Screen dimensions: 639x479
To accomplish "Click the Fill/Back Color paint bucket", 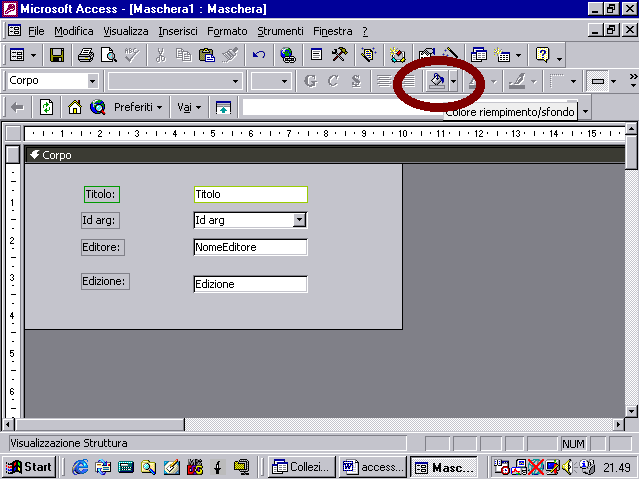I will pos(437,81).
